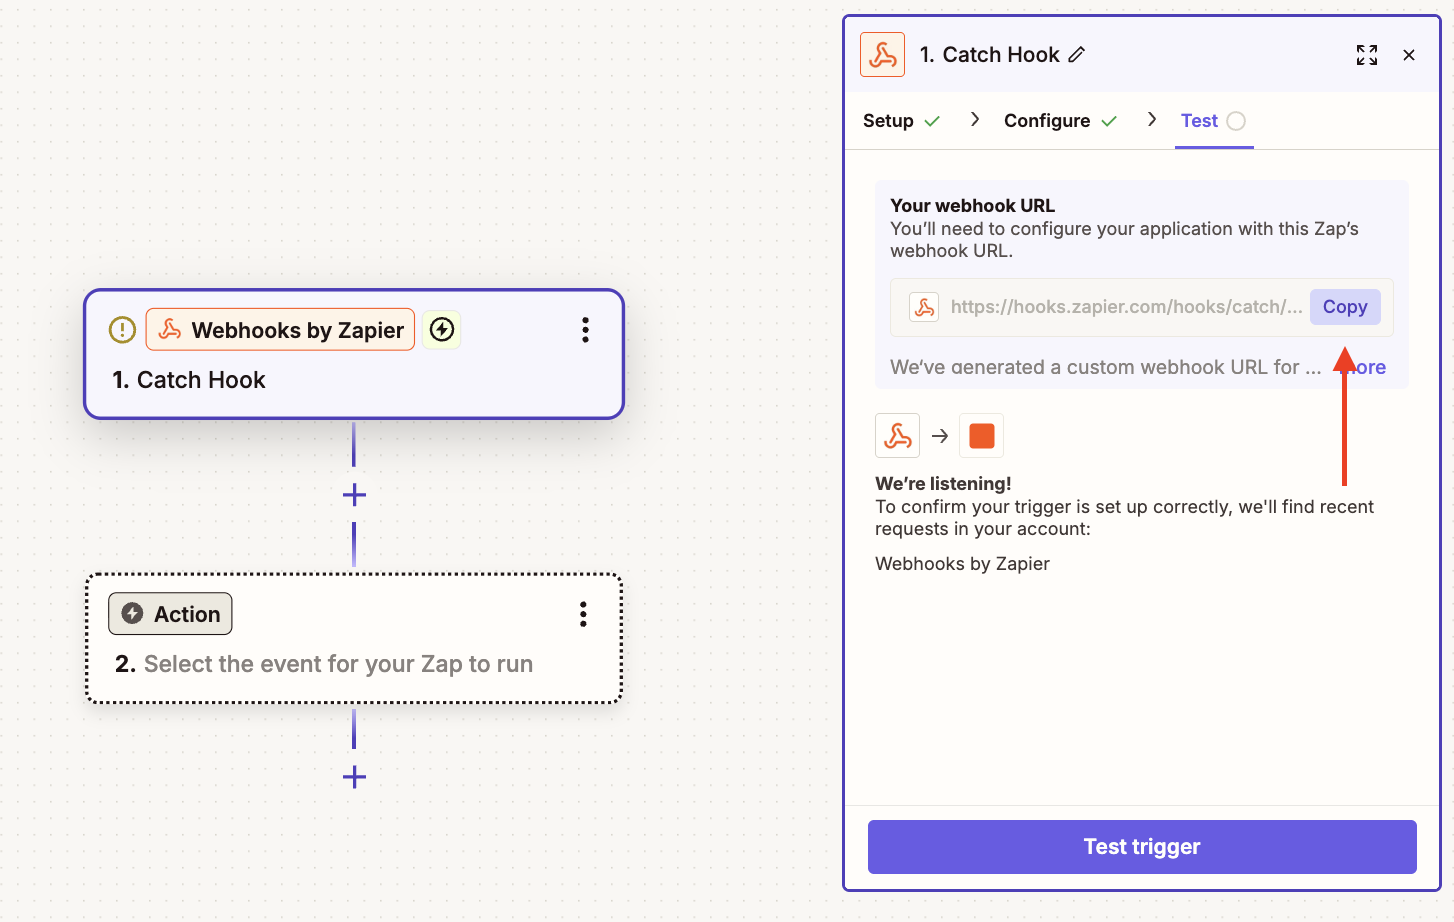Screen dimensions: 1454x922
Task: Switch to the Setup tab
Action: 901,121
